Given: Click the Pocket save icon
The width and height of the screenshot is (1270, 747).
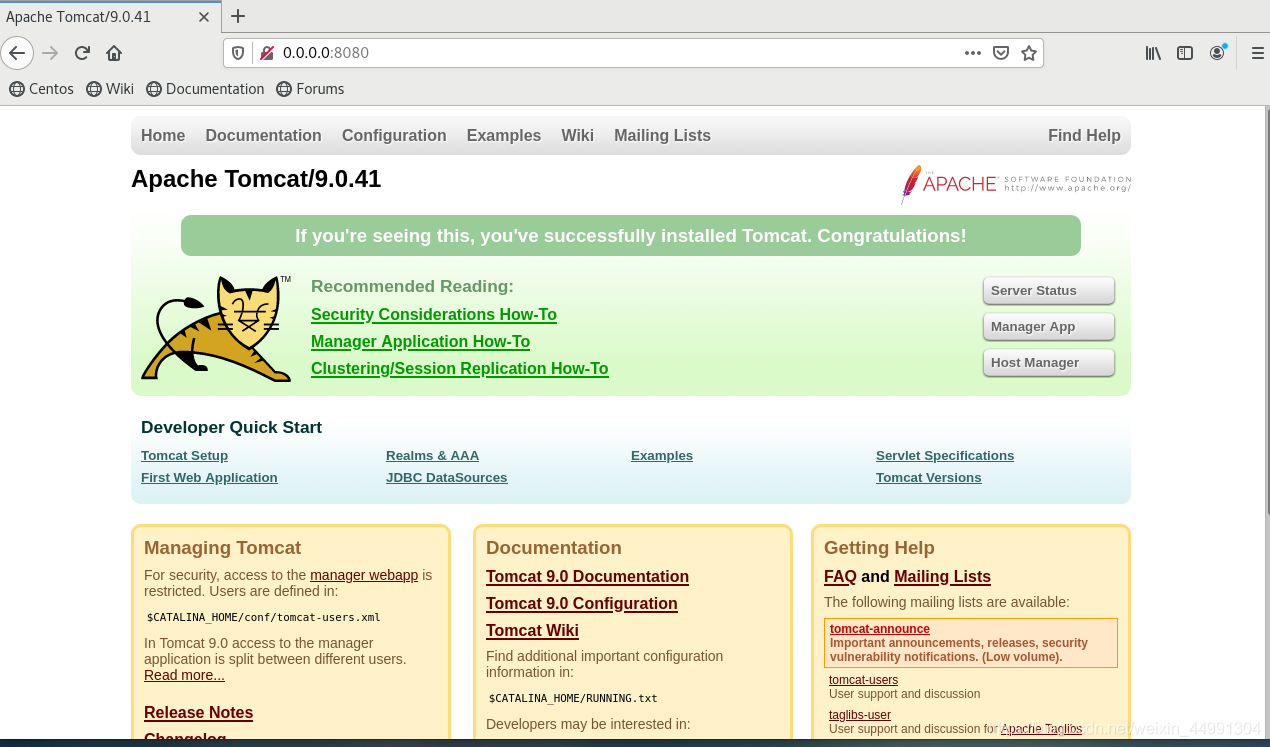Looking at the screenshot, I should 1001,53.
